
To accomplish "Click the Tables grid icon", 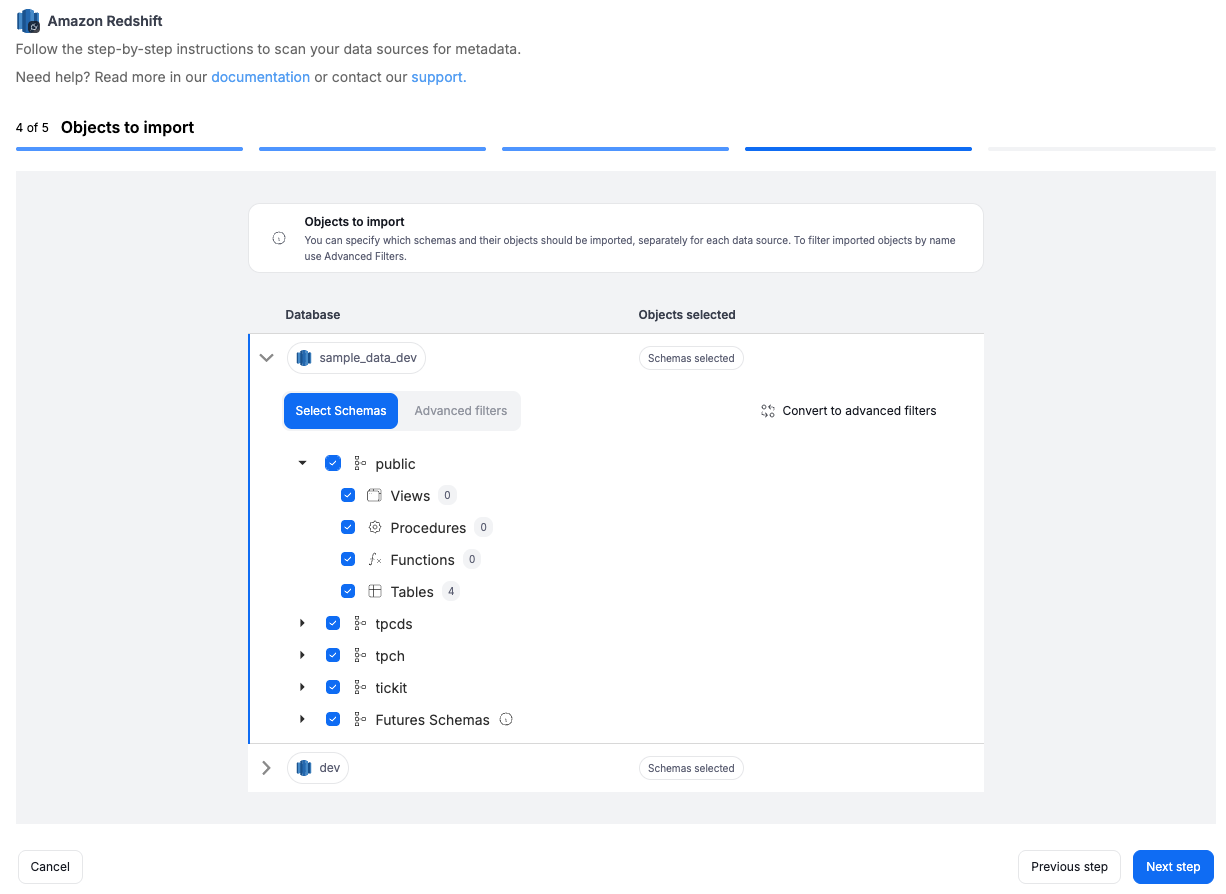I will [x=375, y=592].
